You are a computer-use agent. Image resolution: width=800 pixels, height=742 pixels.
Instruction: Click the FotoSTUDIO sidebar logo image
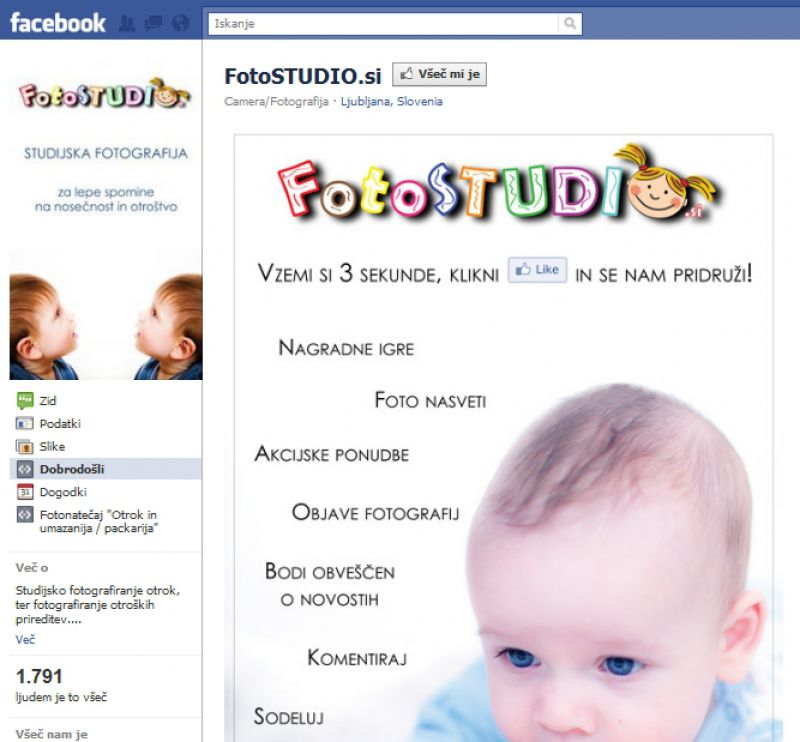(x=105, y=93)
